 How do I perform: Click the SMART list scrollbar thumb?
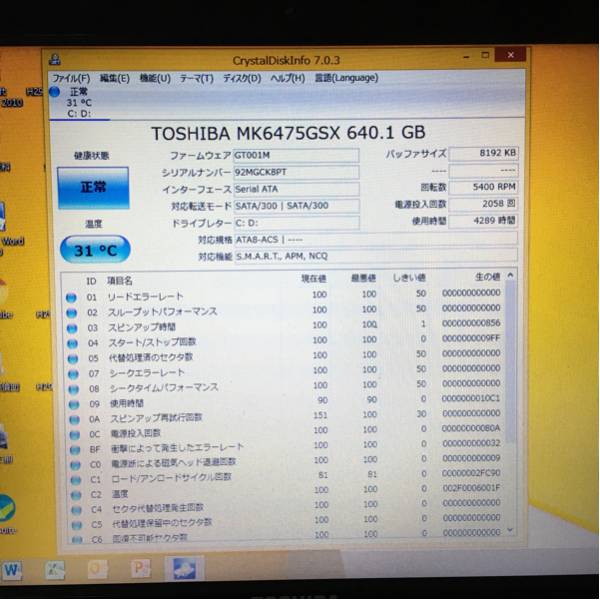pos(510,362)
